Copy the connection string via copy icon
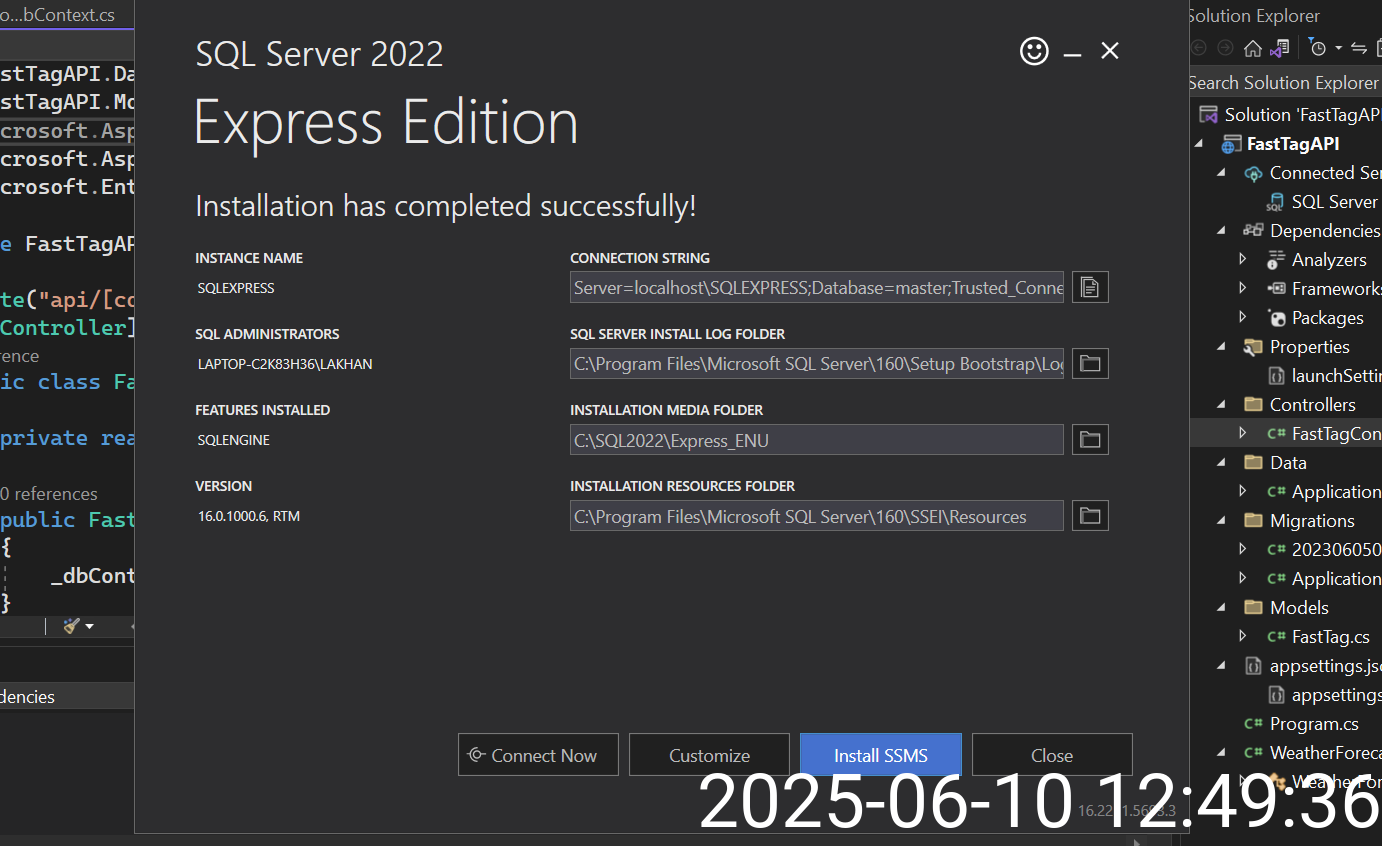The width and height of the screenshot is (1382, 846). tap(1090, 288)
